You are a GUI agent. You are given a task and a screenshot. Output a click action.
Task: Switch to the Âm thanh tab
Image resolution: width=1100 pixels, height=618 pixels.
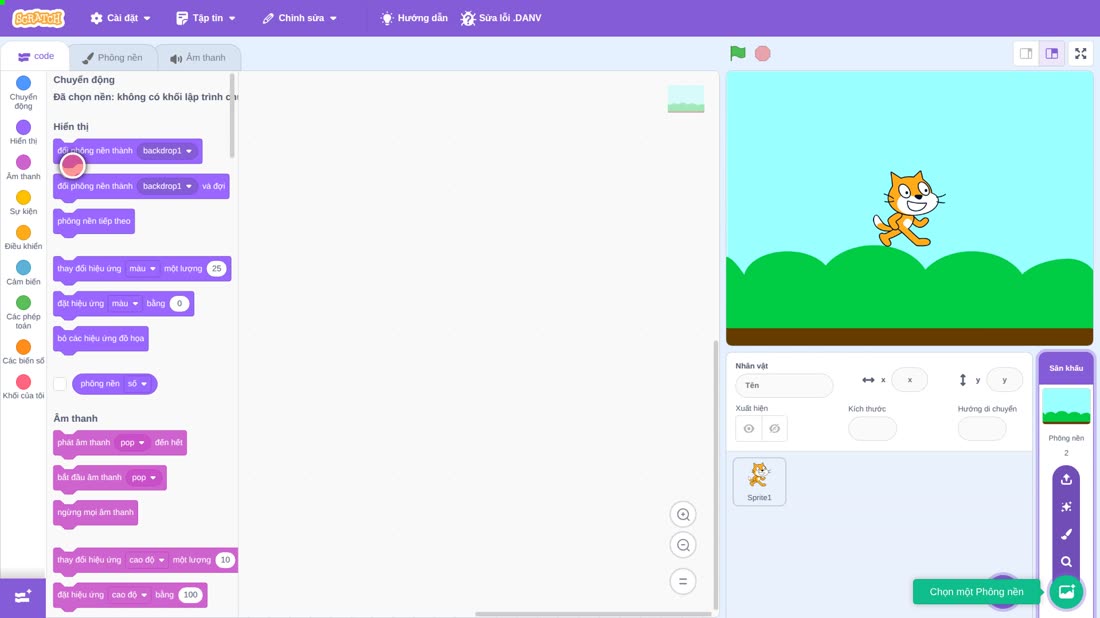point(198,58)
